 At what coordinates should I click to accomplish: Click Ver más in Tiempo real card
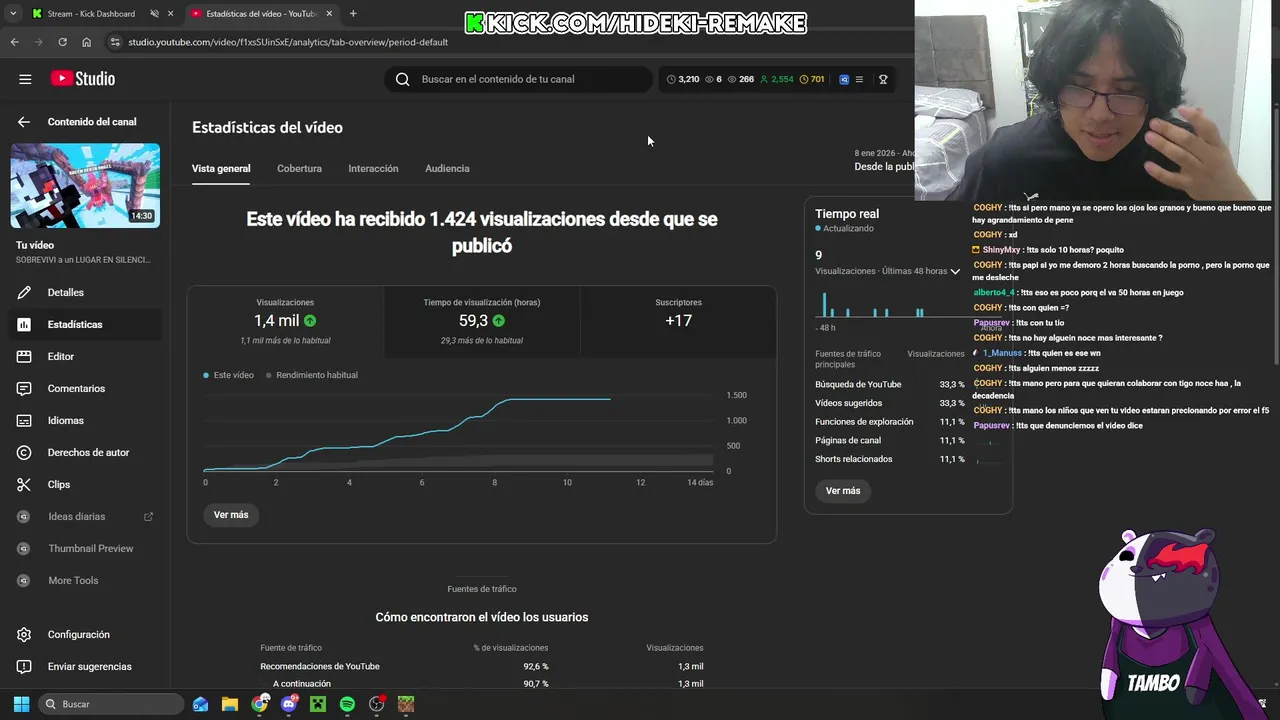843,491
